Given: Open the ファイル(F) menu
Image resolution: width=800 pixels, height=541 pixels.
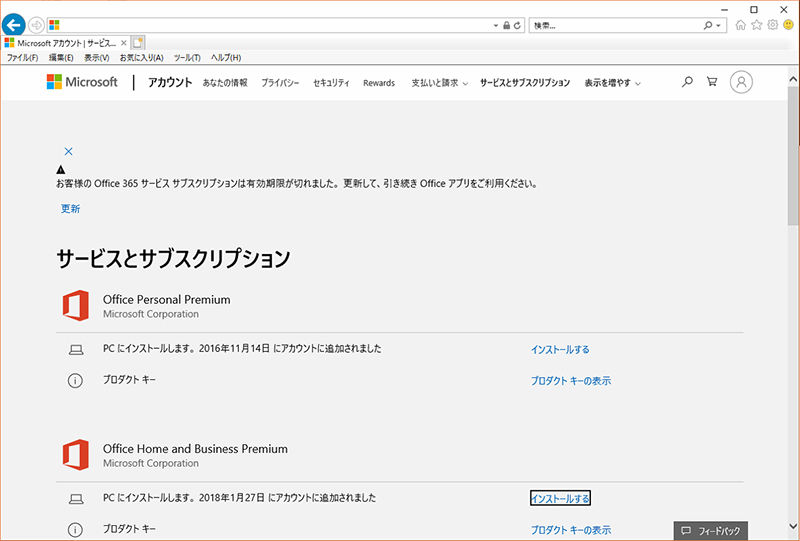Looking at the screenshot, I should pyautogui.click(x=22, y=58).
